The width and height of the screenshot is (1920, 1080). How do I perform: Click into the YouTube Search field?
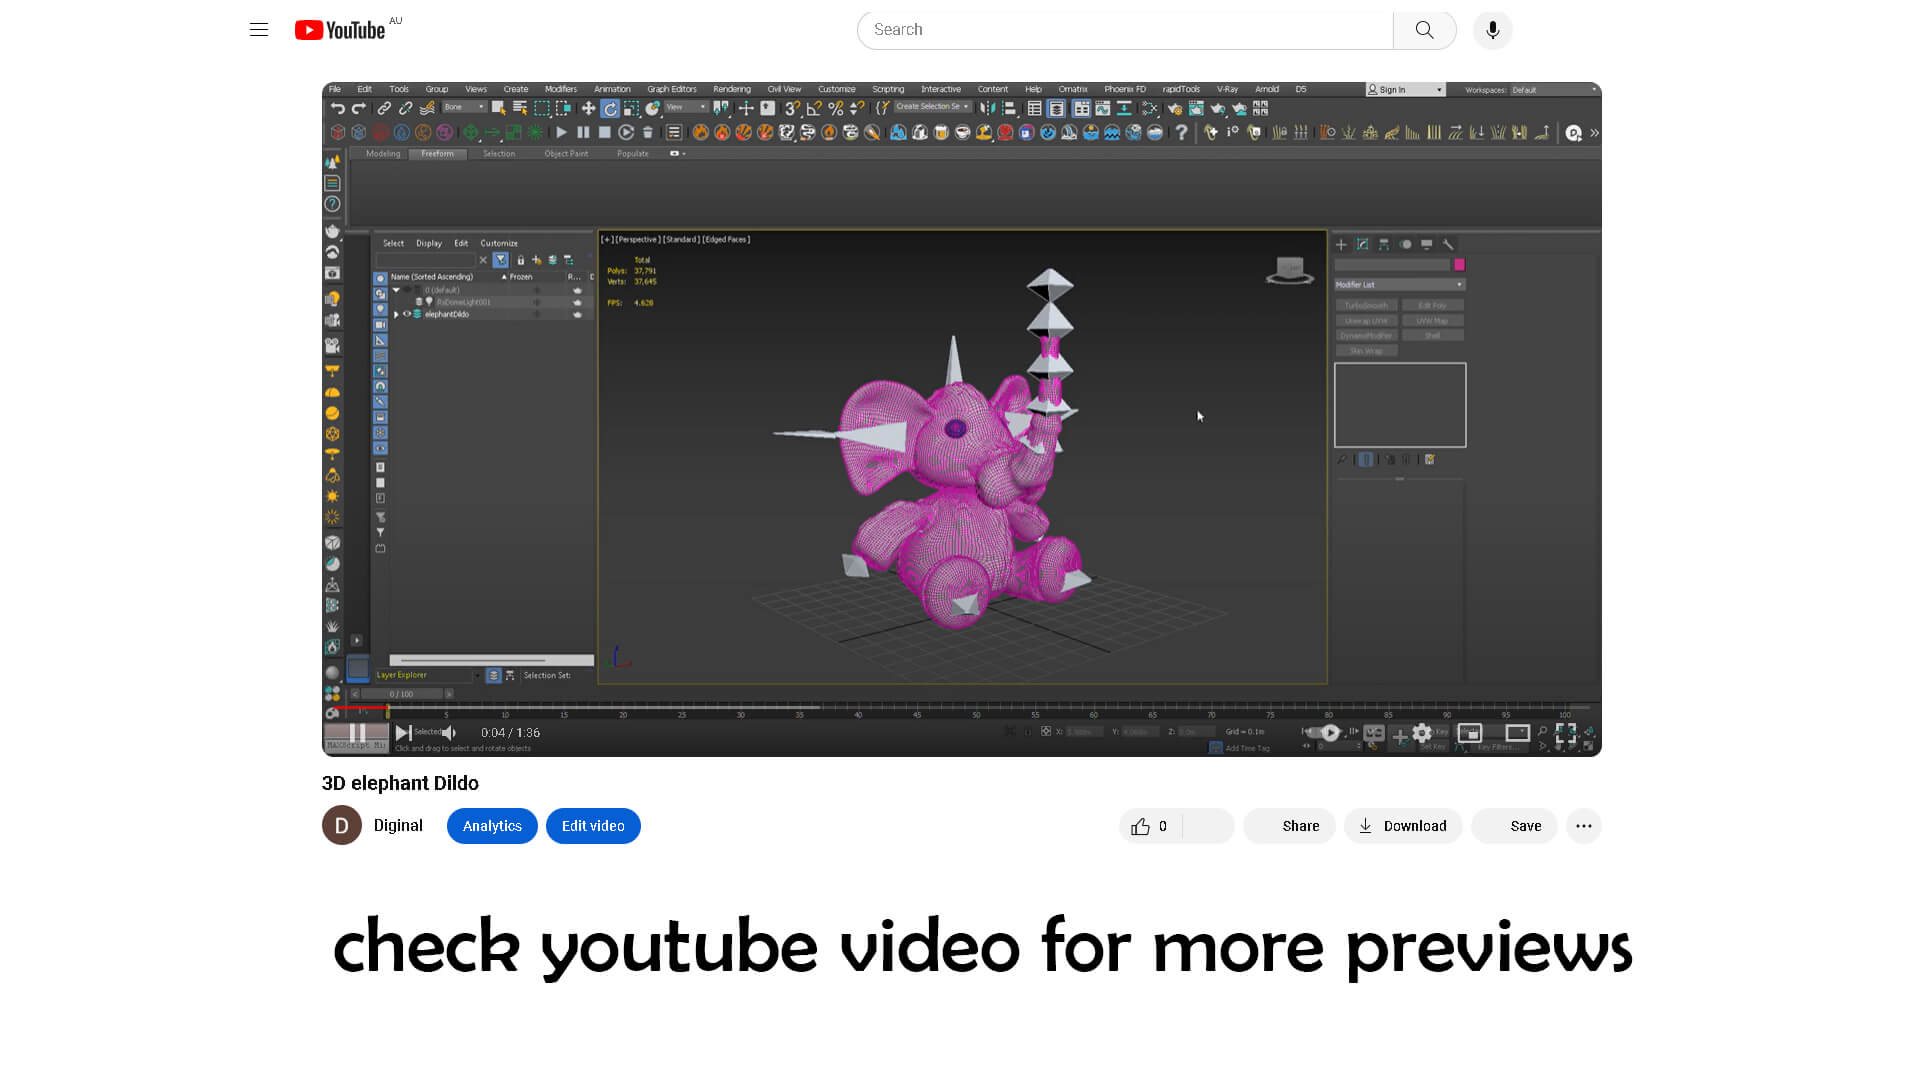coord(1124,30)
